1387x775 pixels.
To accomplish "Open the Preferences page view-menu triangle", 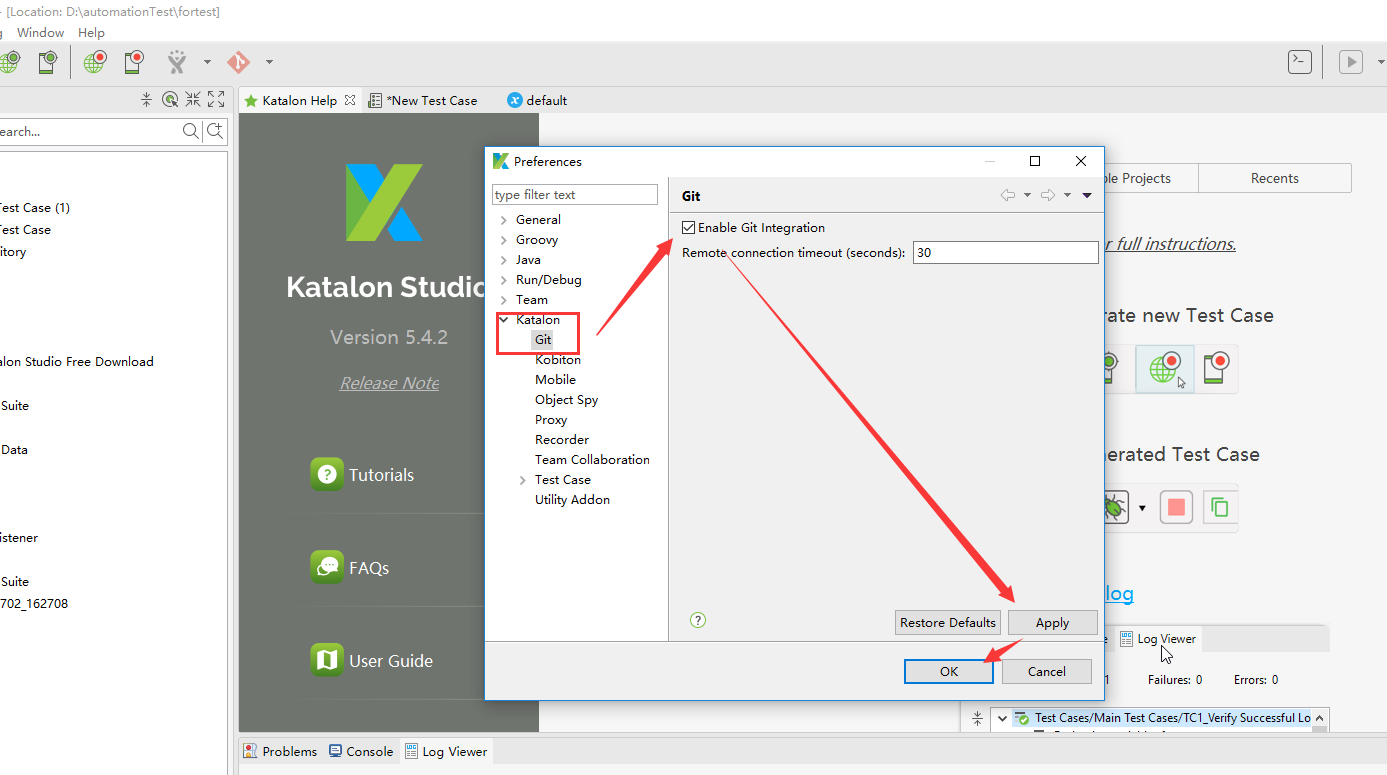I will 1087,196.
